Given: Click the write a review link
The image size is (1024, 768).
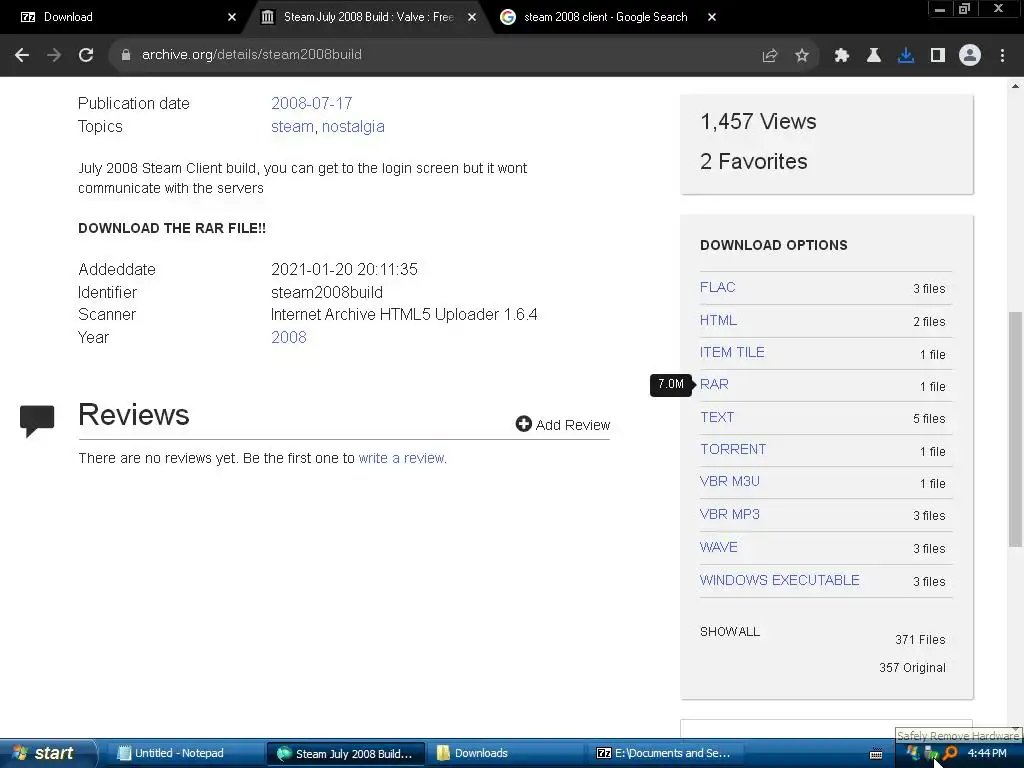Looking at the screenshot, I should click(x=401, y=458).
